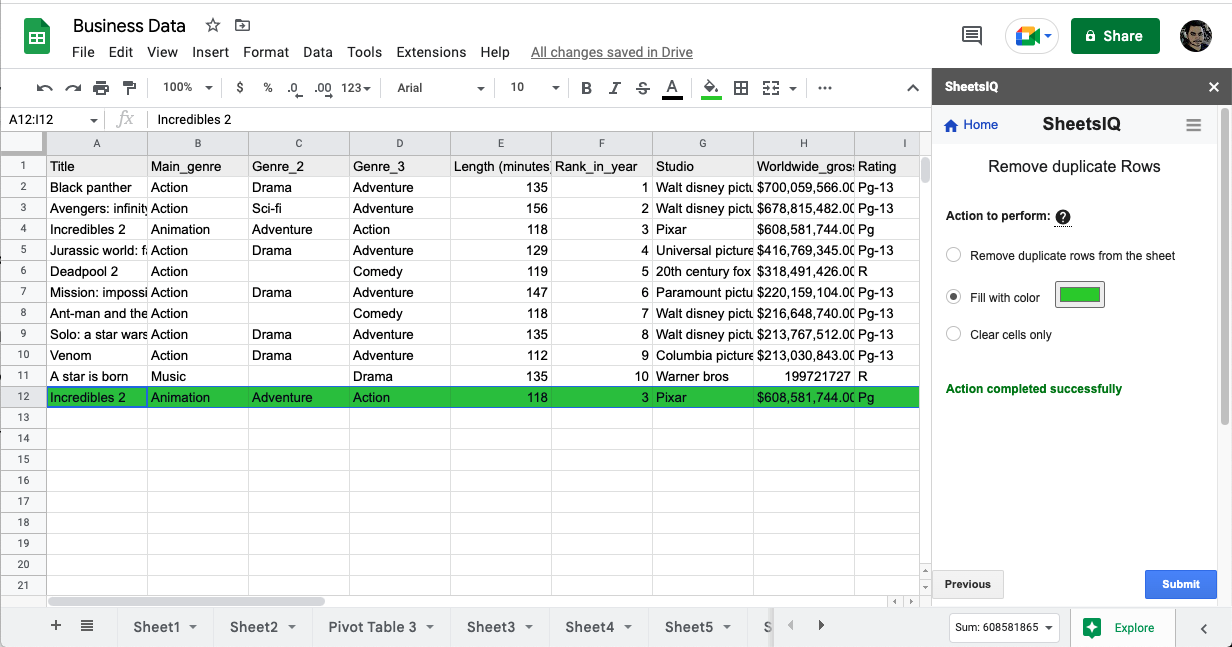The width and height of the screenshot is (1232, 647).
Task: Open the Format menu
Action: 266,52
